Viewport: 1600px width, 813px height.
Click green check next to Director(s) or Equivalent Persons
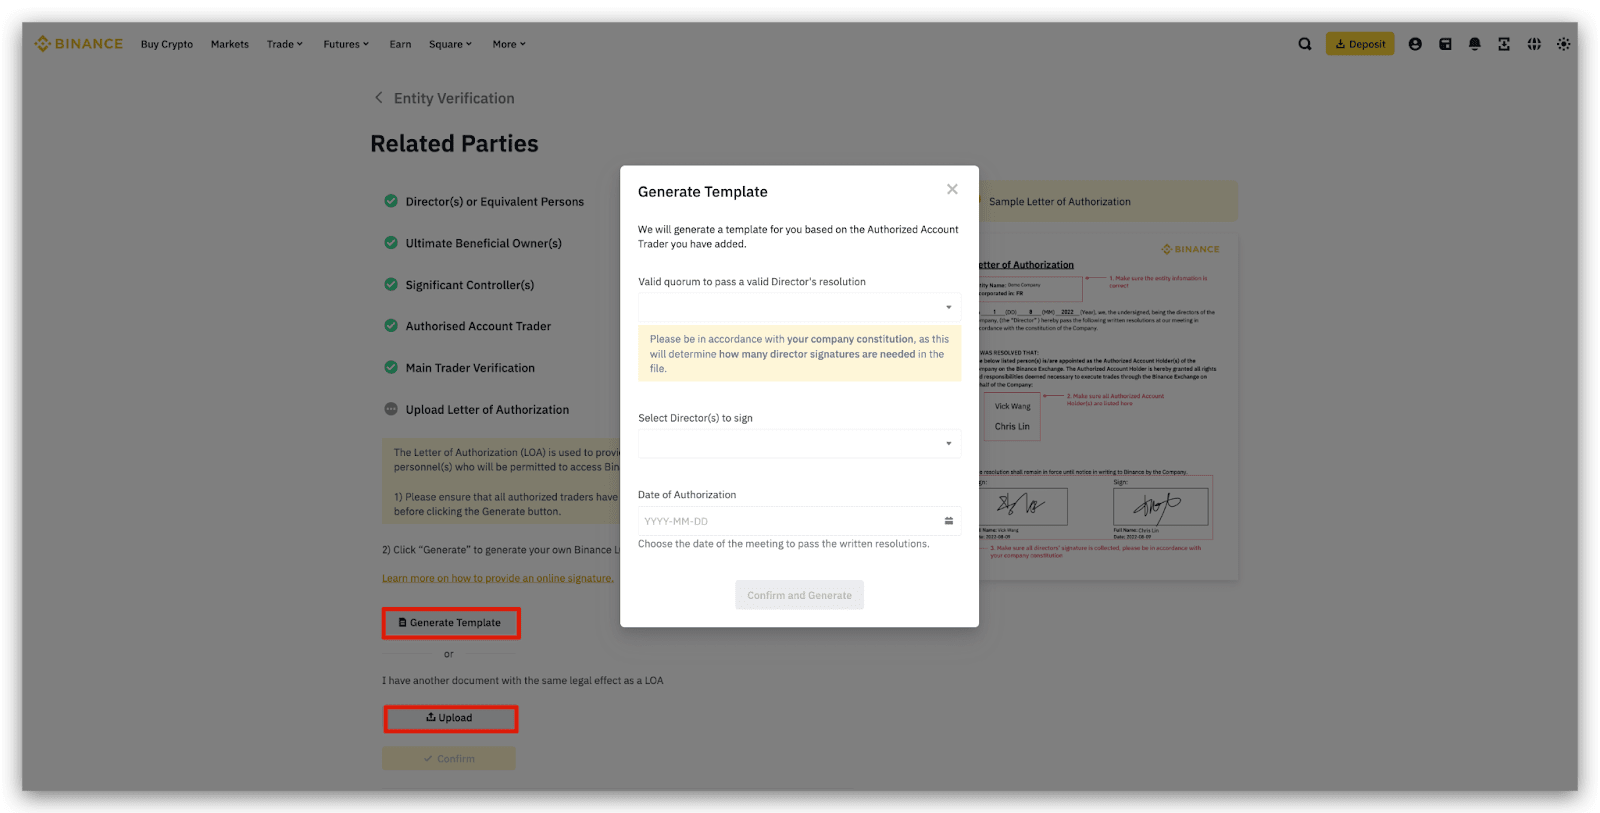(x=391, y=201)
